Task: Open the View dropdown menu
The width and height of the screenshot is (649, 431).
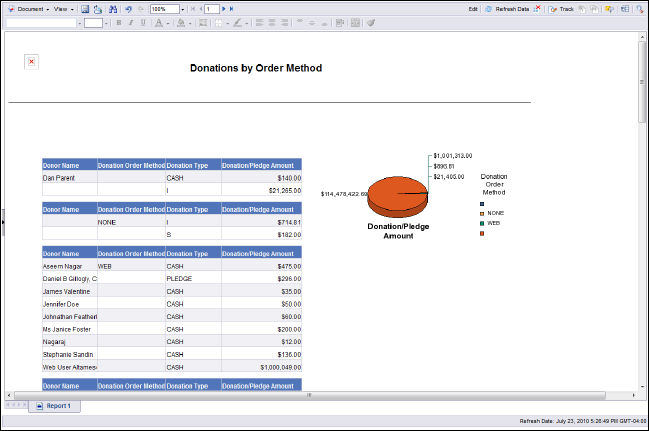Action: coord(62,8)
